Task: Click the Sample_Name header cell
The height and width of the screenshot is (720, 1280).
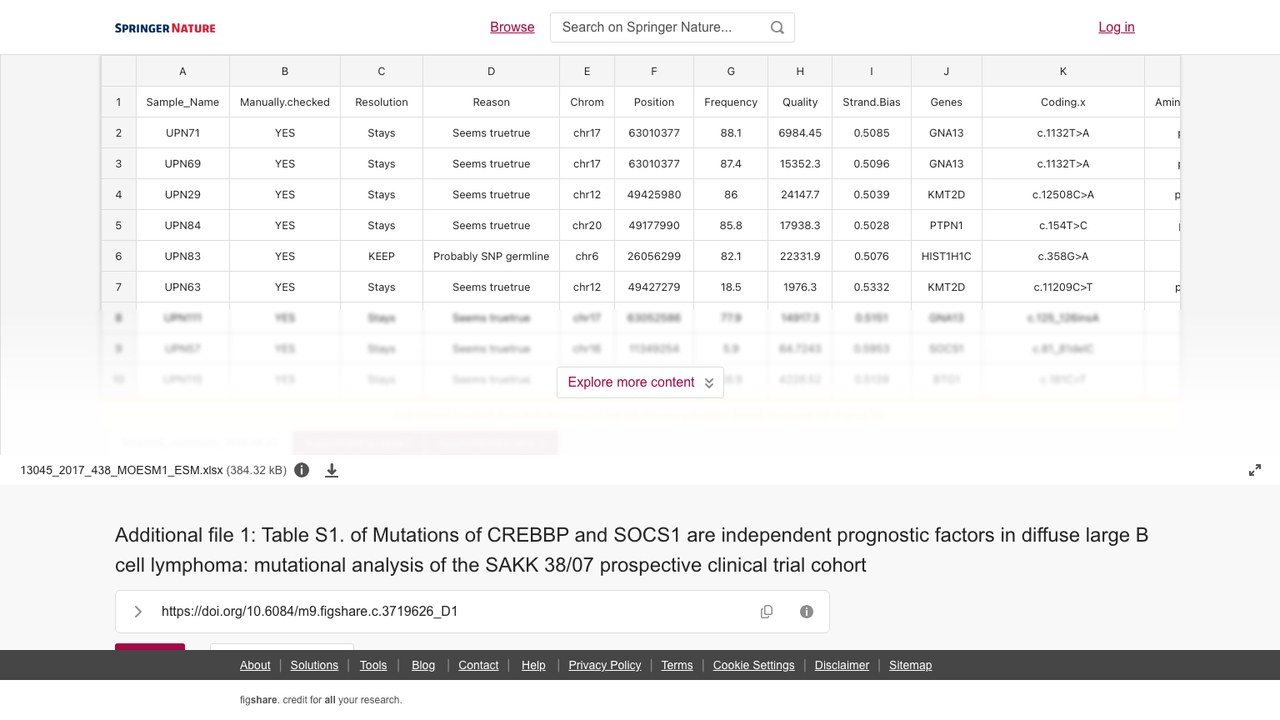Action: tap(183, 102)
